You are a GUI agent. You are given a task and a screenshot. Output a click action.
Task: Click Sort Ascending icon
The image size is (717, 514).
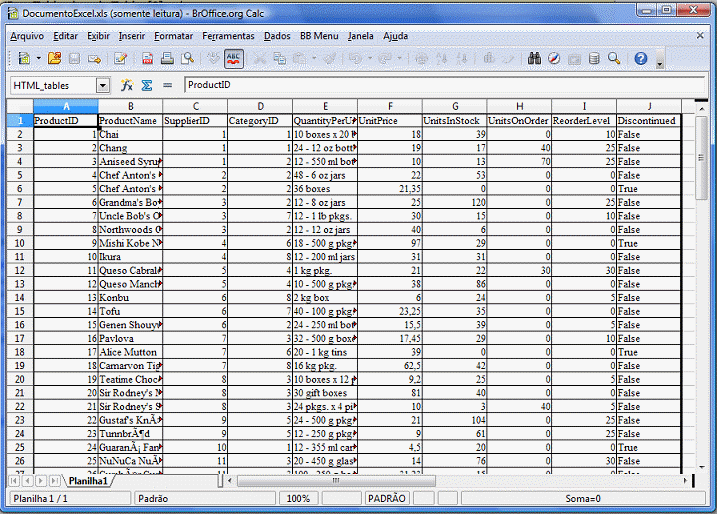442,59
